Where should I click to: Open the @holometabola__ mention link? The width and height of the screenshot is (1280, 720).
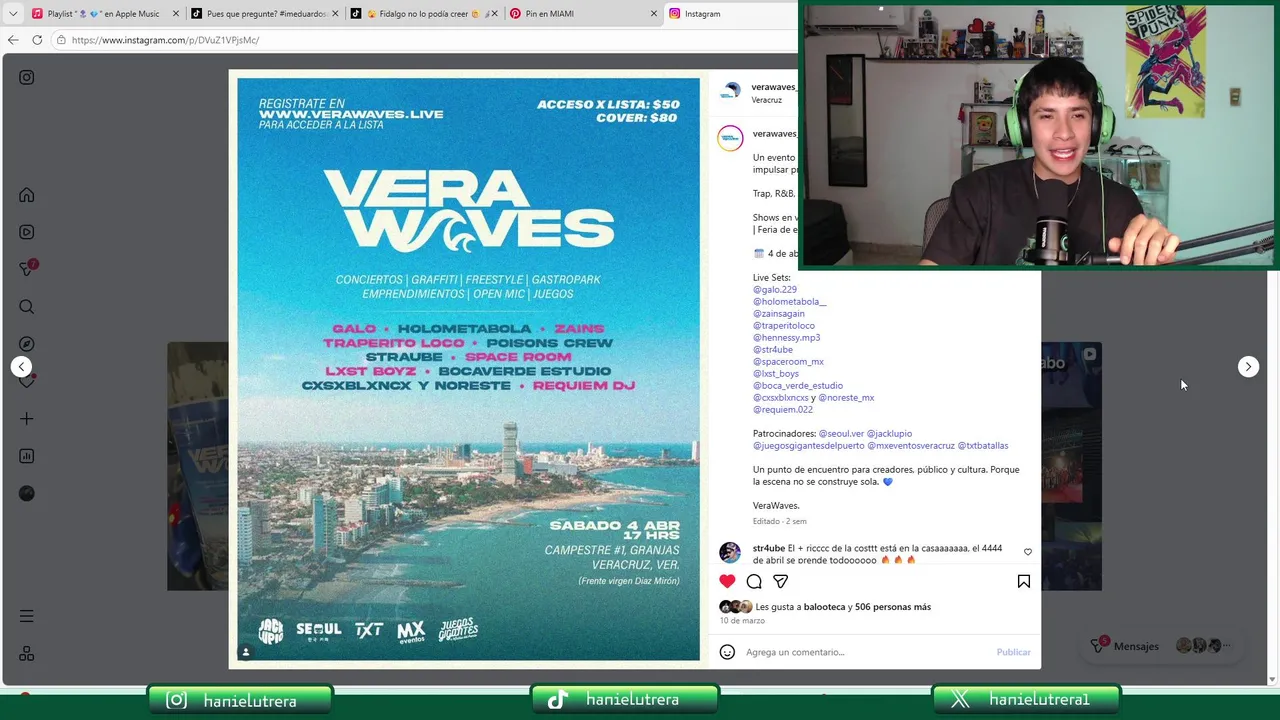pyautogui.click(x=790, y=302)
